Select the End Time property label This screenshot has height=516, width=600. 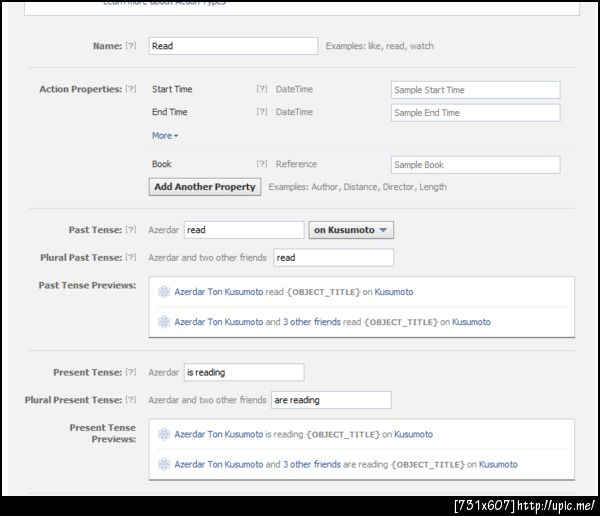click(170, 112)
